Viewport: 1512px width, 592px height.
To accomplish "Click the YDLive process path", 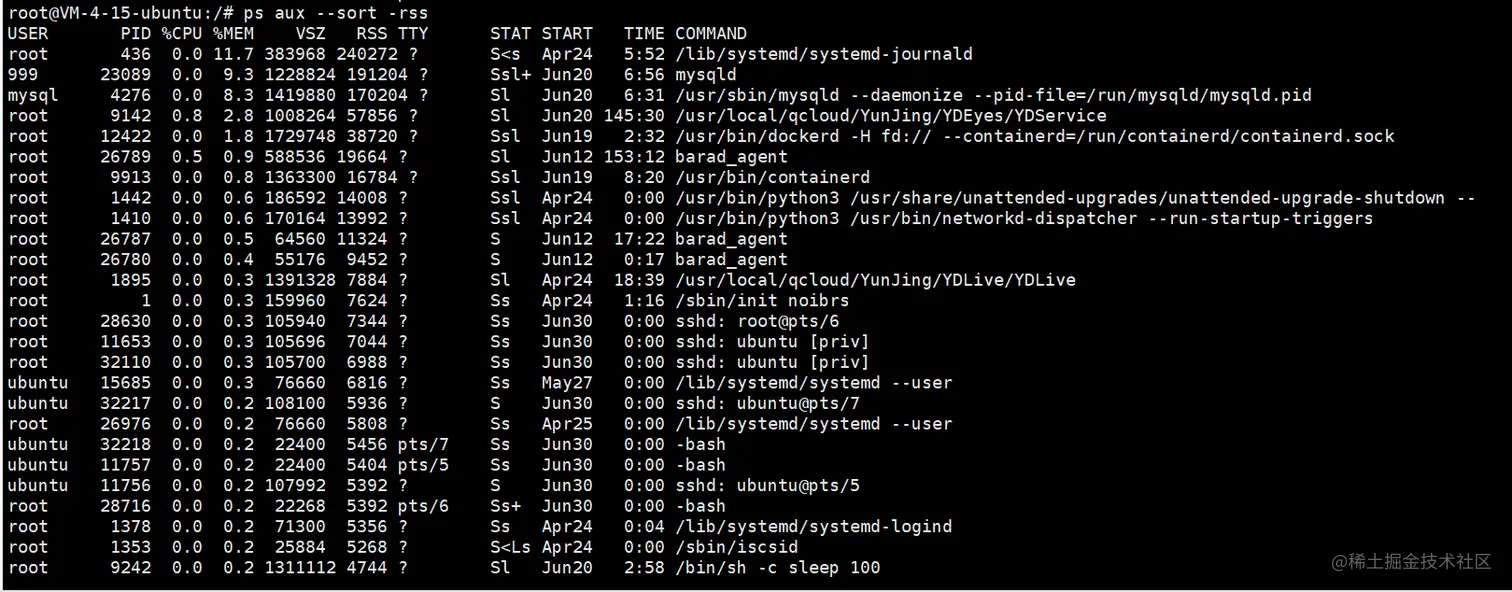I will (875, 280).
